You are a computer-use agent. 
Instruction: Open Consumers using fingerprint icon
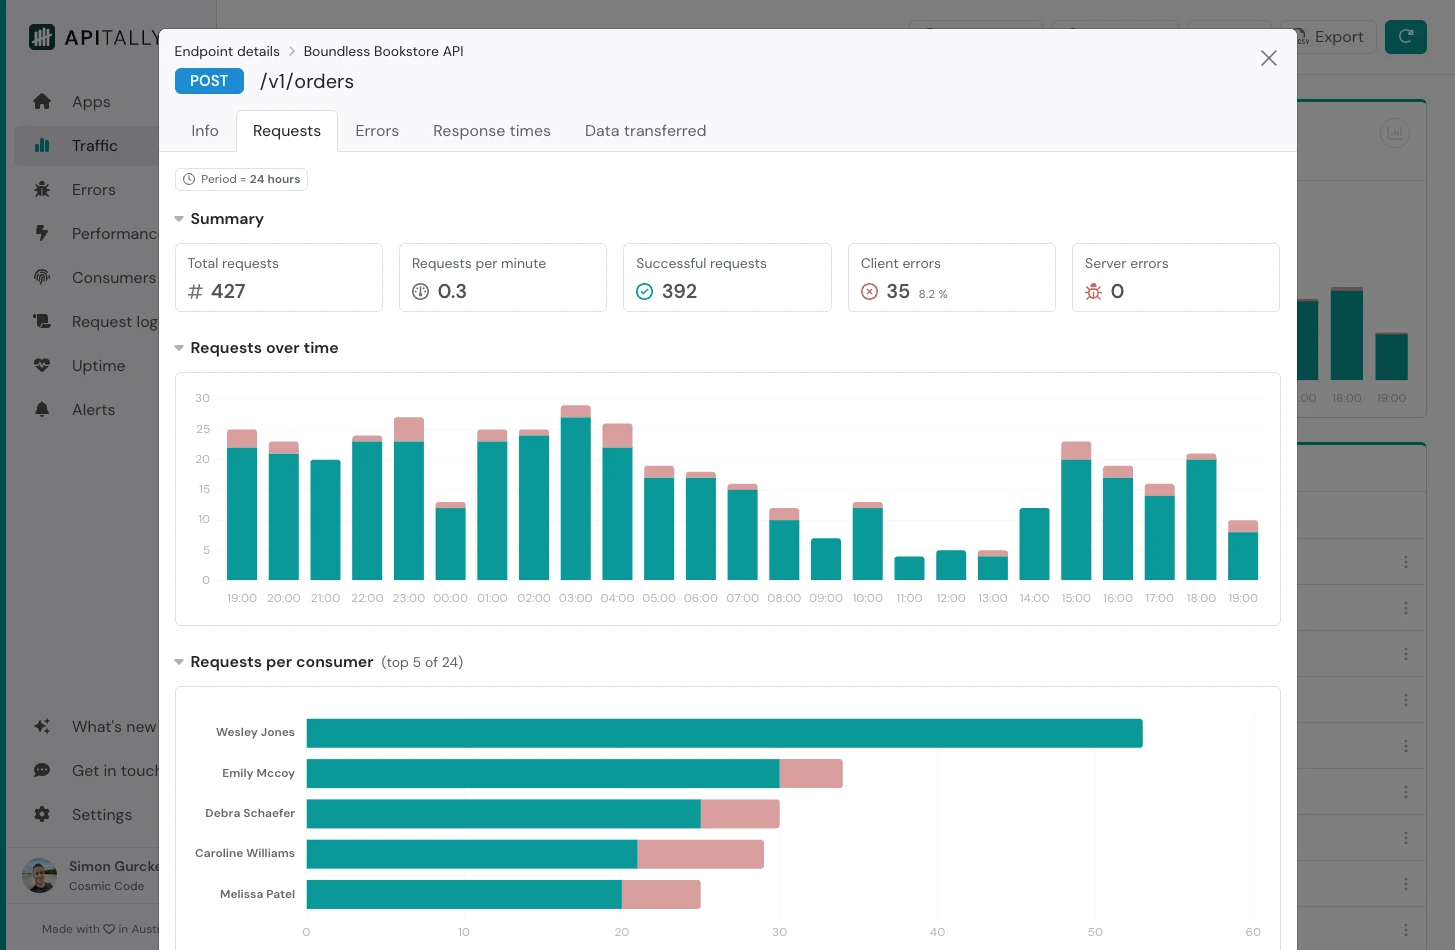point(42,277)
